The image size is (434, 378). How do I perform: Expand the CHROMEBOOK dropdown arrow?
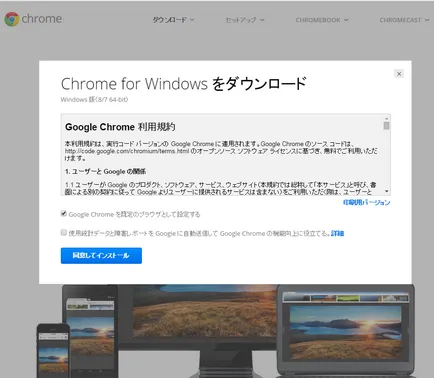click(x=346, y=20)
